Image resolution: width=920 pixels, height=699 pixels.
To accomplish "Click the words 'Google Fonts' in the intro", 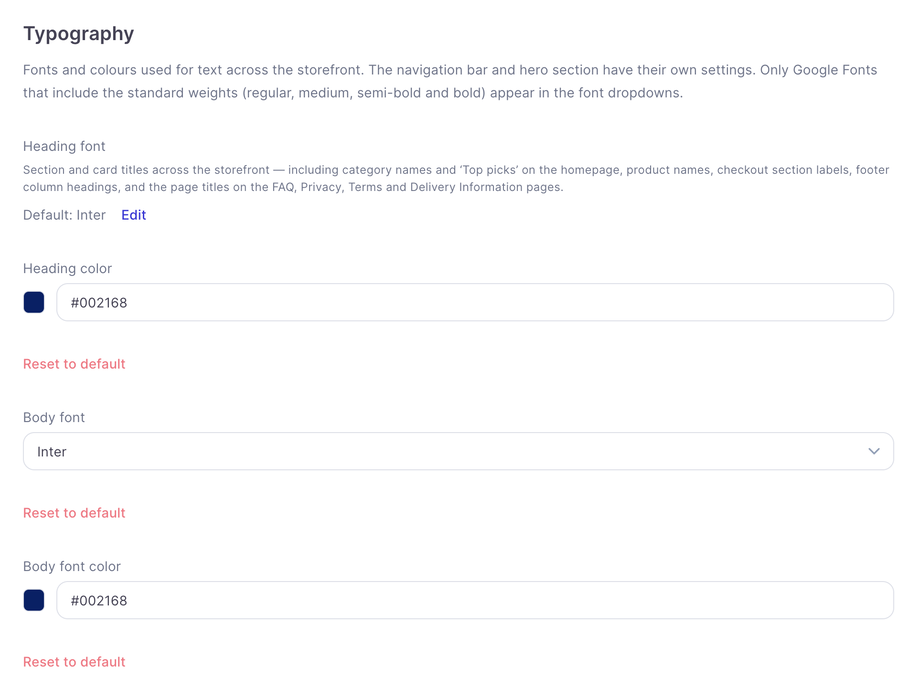I will tap(835, 70).
